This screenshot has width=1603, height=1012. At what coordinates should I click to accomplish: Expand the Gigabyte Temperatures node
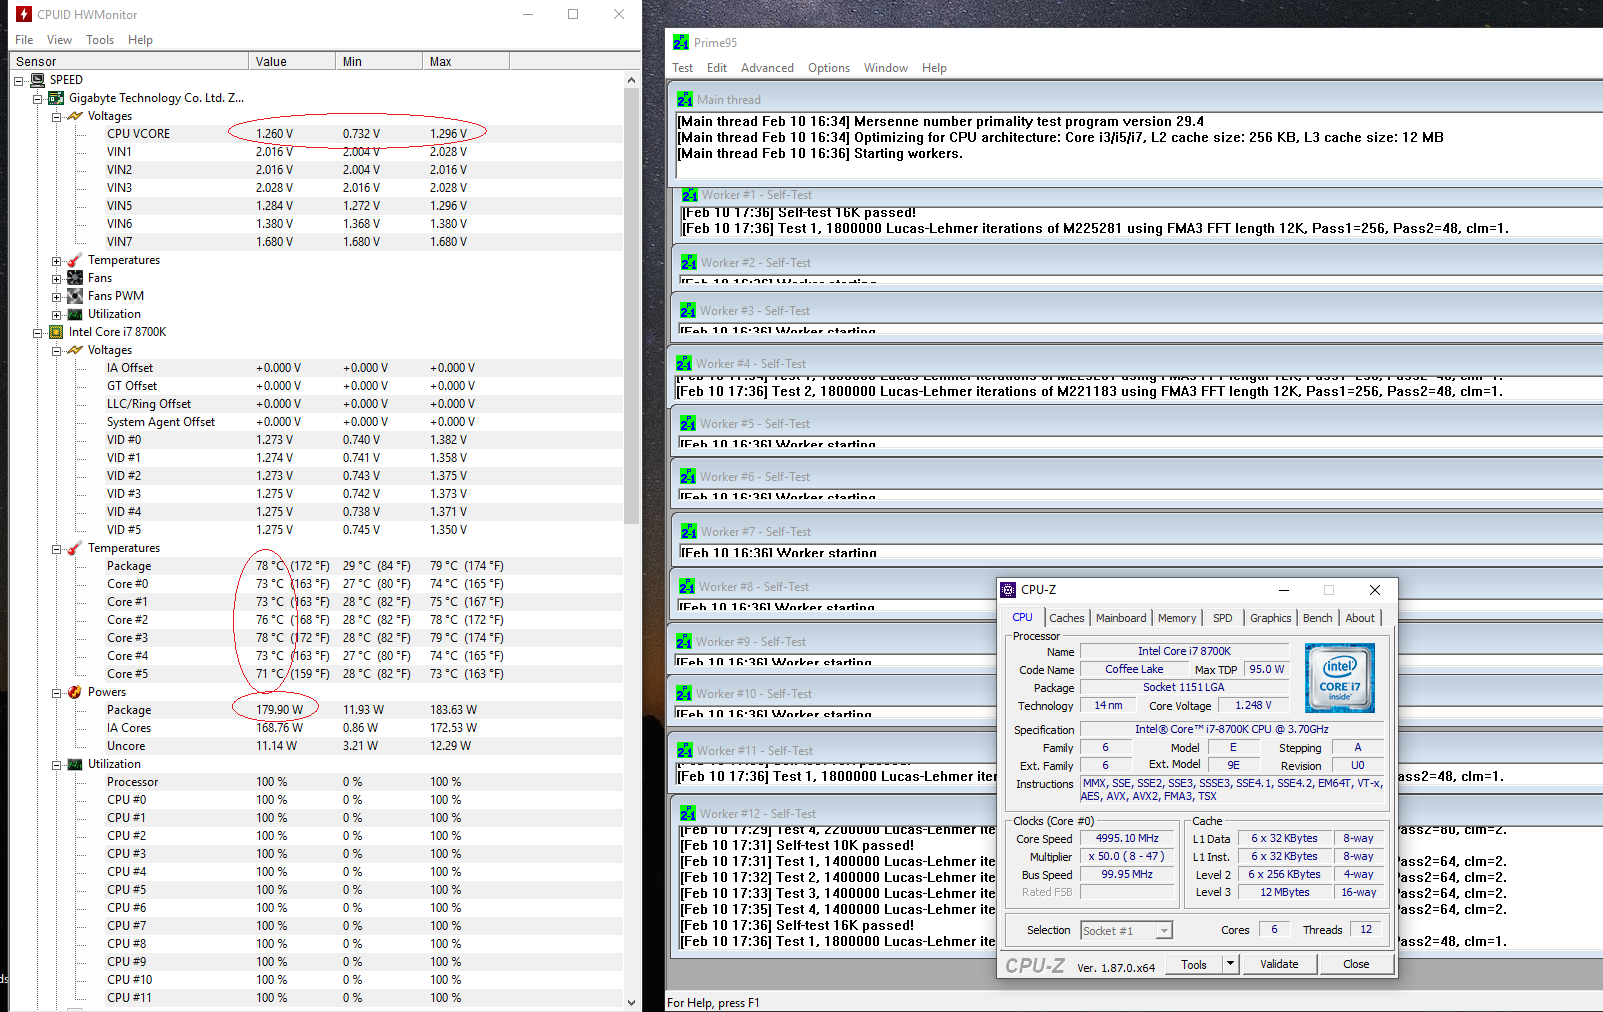click(56, 260)
